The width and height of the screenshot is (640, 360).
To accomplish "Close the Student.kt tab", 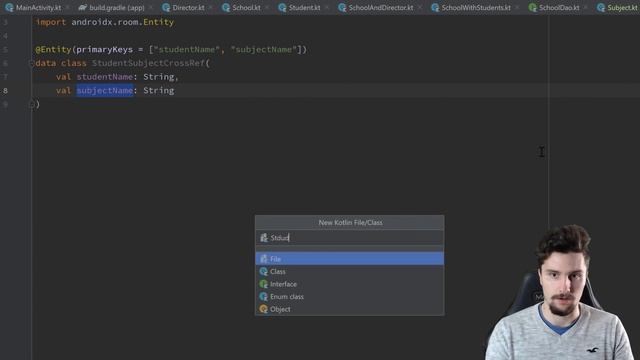I will 327,7.
